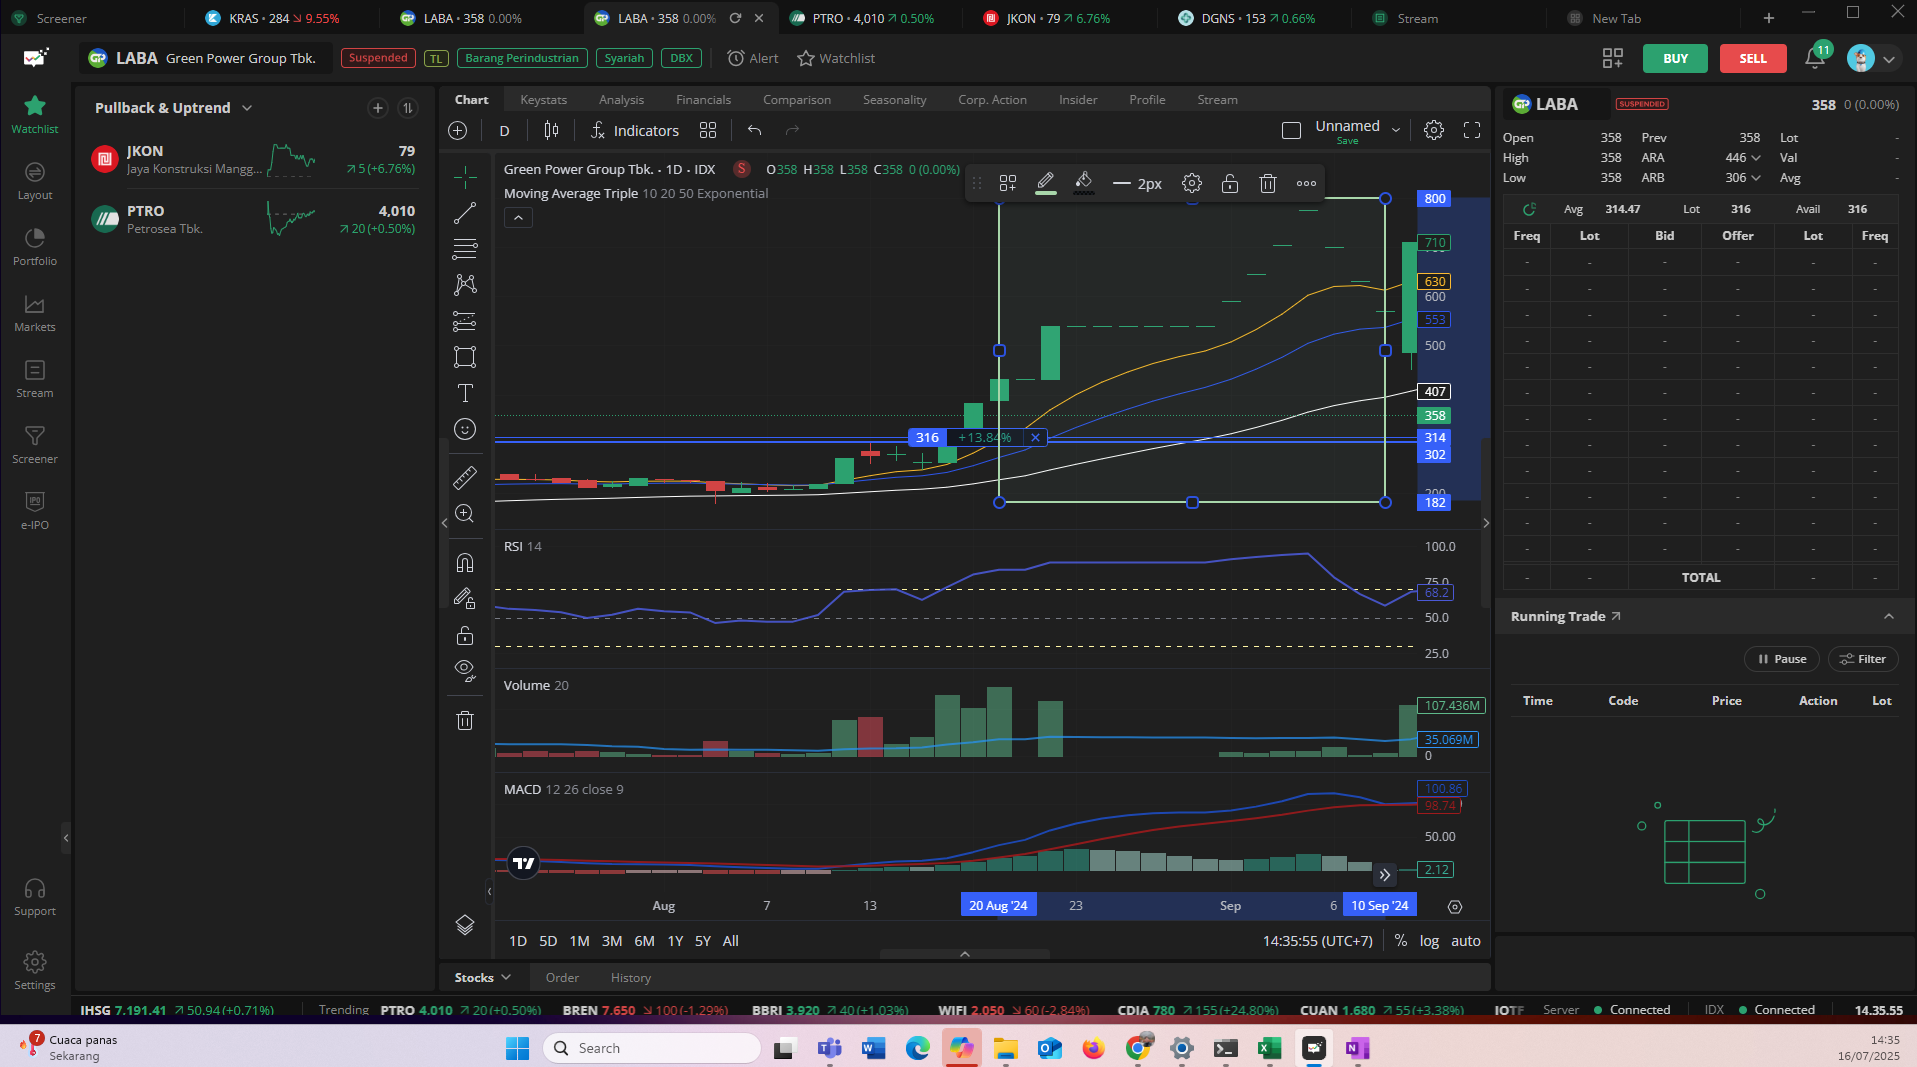This screenshot has height=1067, width=1917.
Task: Open the selected drawing's settings gear
Action: (1192, 183)
